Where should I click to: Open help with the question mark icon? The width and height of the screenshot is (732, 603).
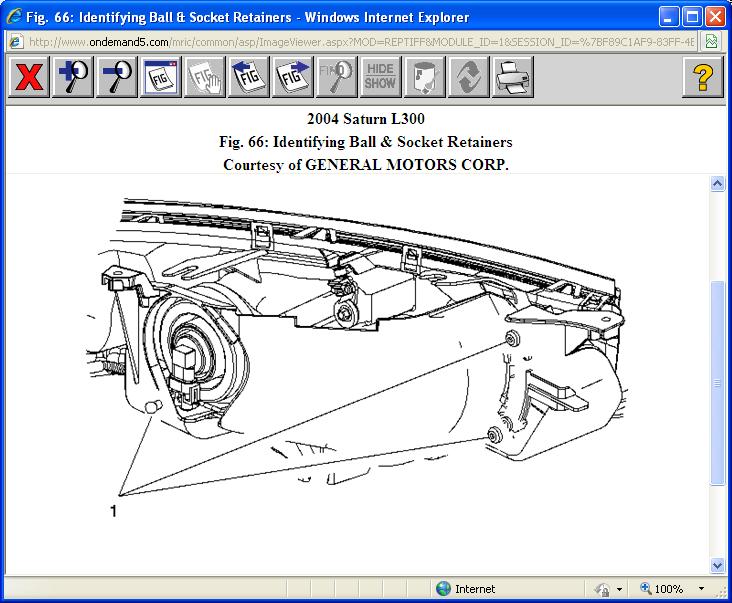[703, 78]
